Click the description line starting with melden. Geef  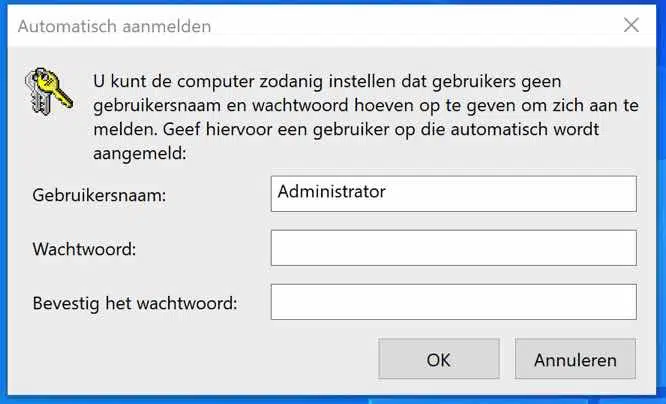tap(346, 129)
